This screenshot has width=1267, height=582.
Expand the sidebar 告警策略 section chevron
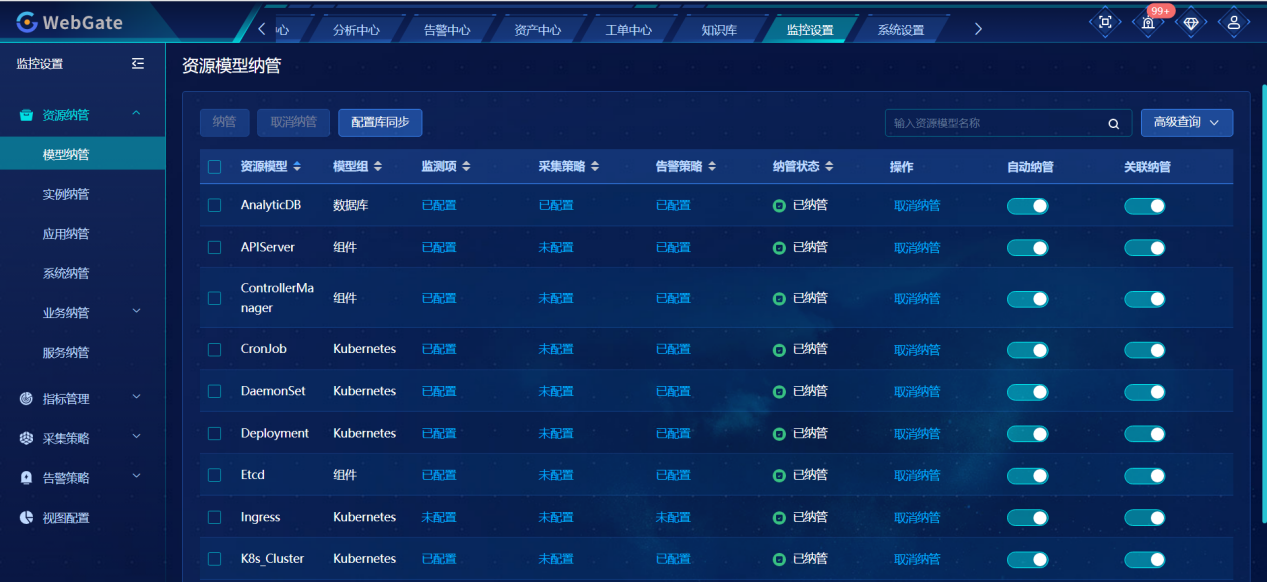coord(137,477)
